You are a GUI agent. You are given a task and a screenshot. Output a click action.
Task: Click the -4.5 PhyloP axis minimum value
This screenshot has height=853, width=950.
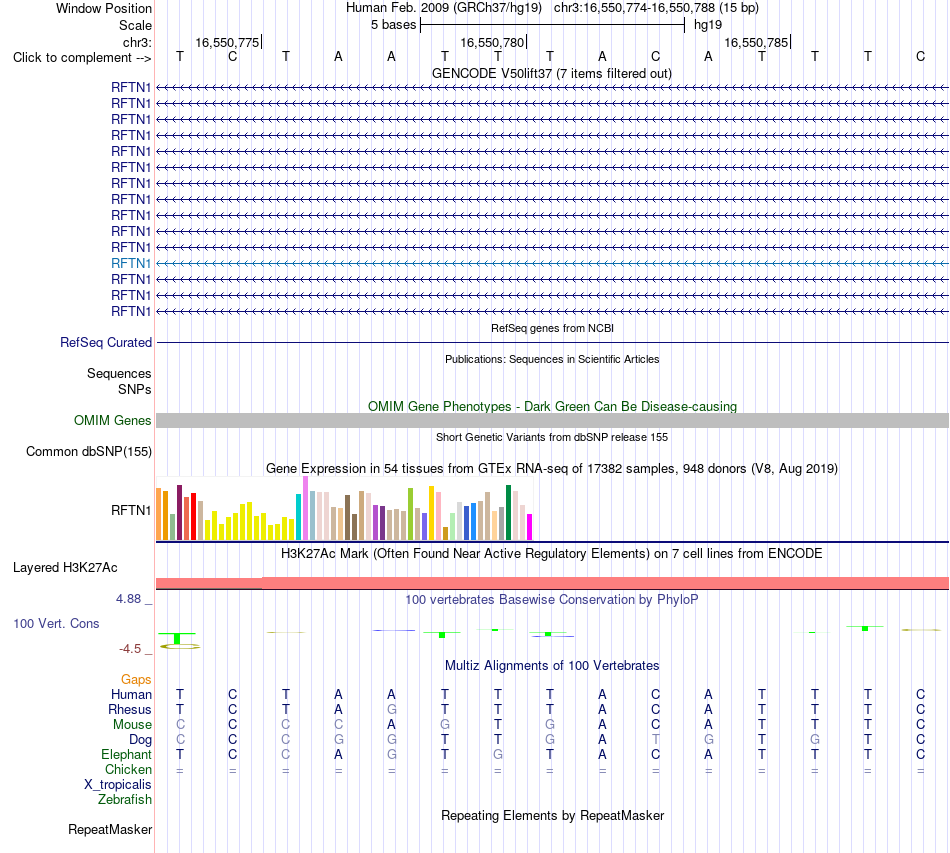(x=130, y=649)
